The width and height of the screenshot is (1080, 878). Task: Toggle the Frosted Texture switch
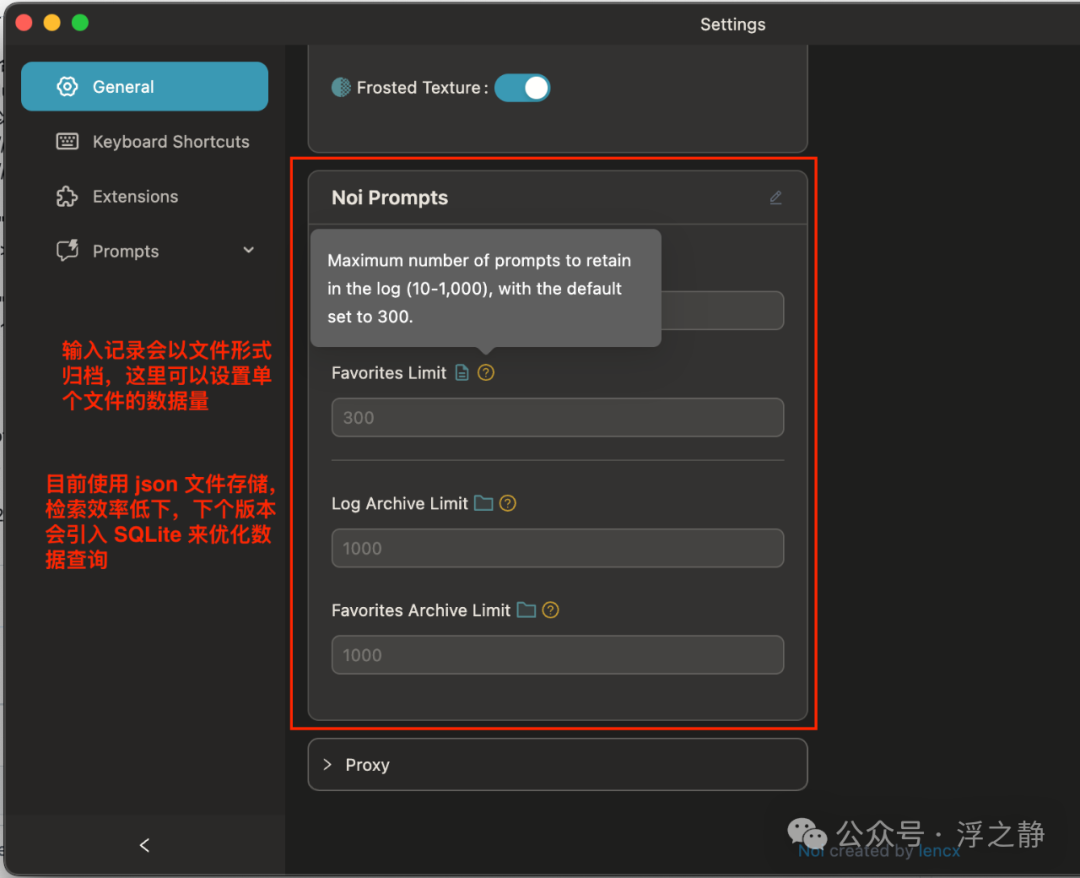point(522,88)
